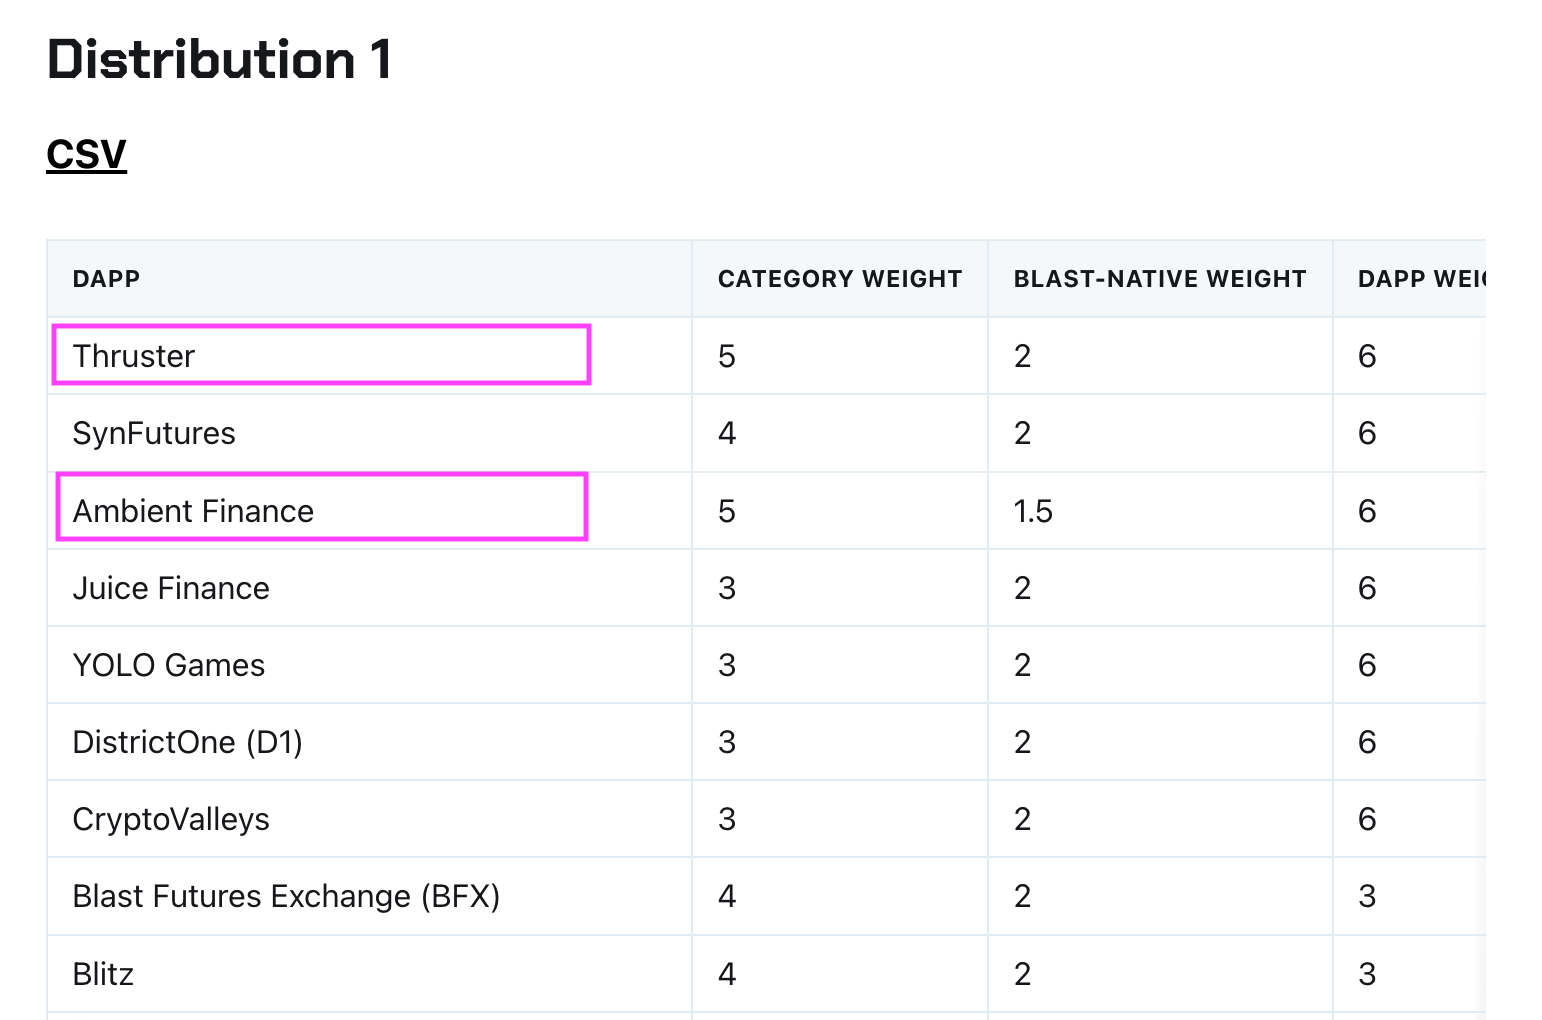1542x1020 pixels.
Task: Select the Thruster dapp name cell
Action: point(134,356)
